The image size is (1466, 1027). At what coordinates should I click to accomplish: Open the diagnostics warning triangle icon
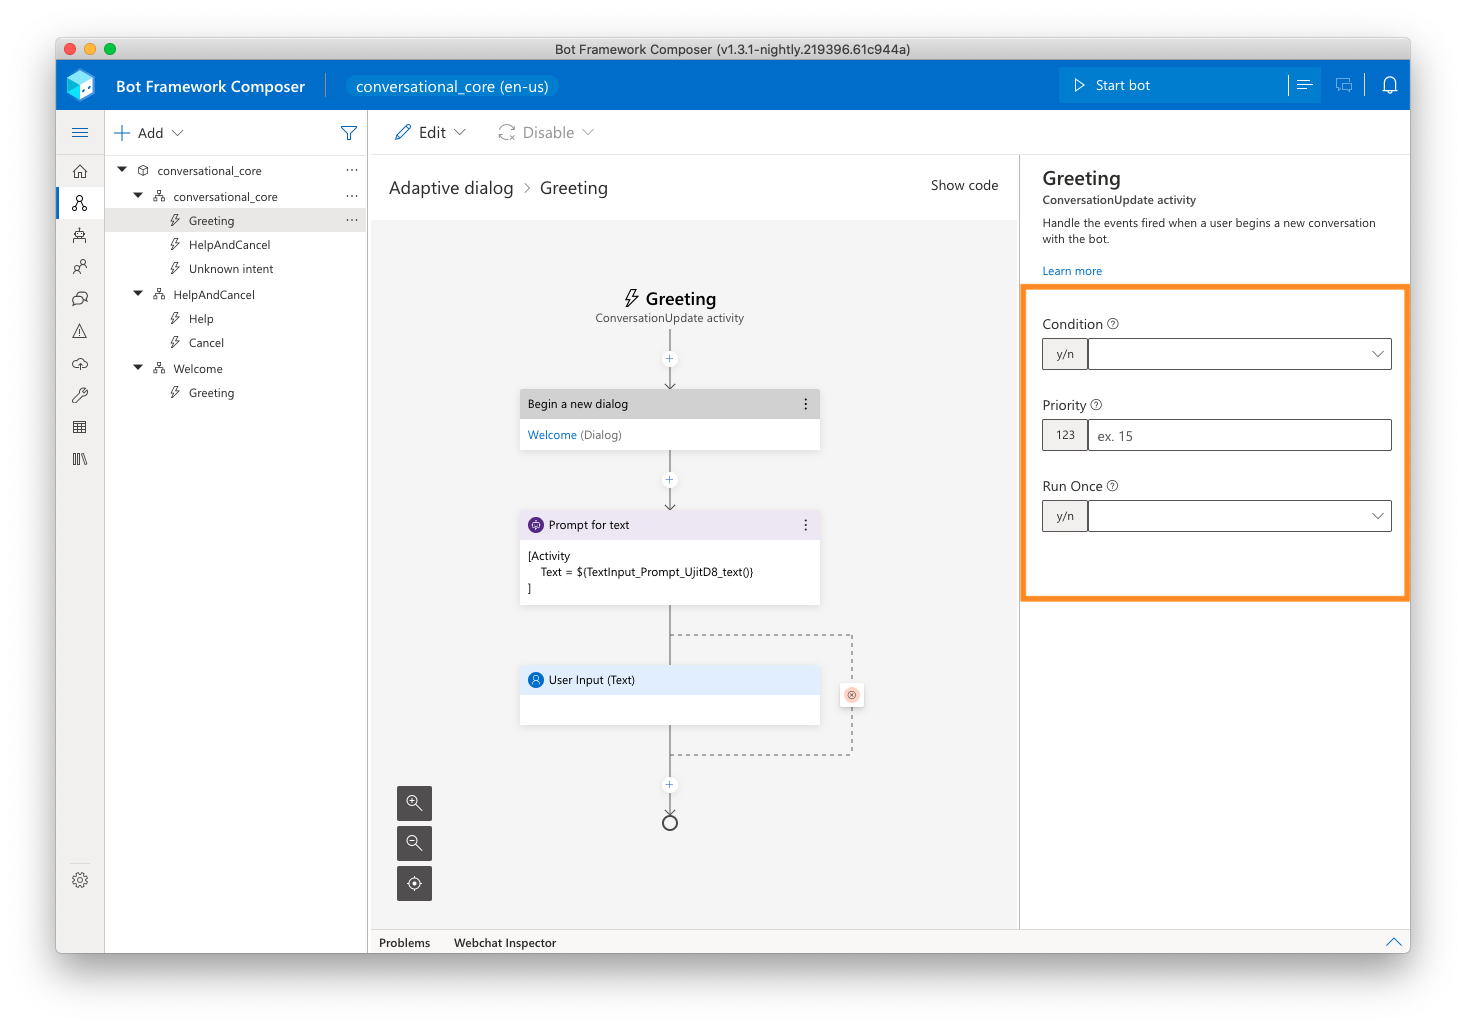point(80,331)
